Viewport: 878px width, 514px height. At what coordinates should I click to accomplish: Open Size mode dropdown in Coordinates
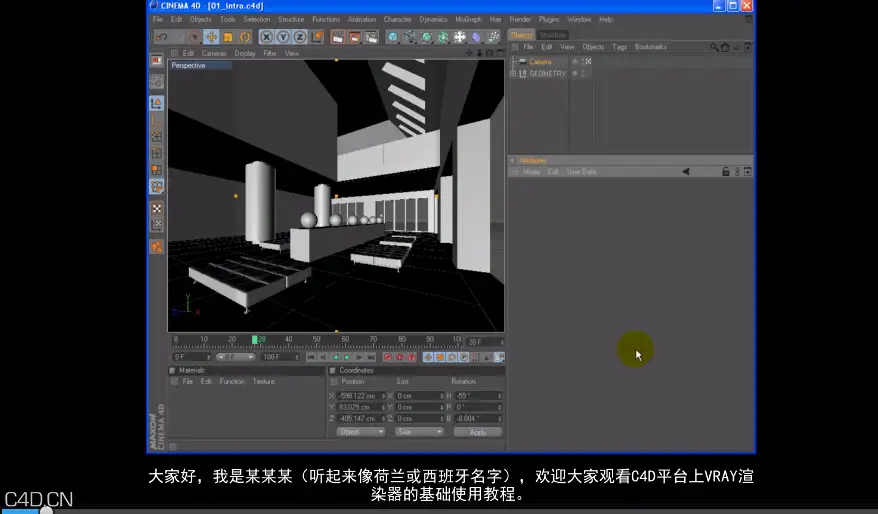419,432
